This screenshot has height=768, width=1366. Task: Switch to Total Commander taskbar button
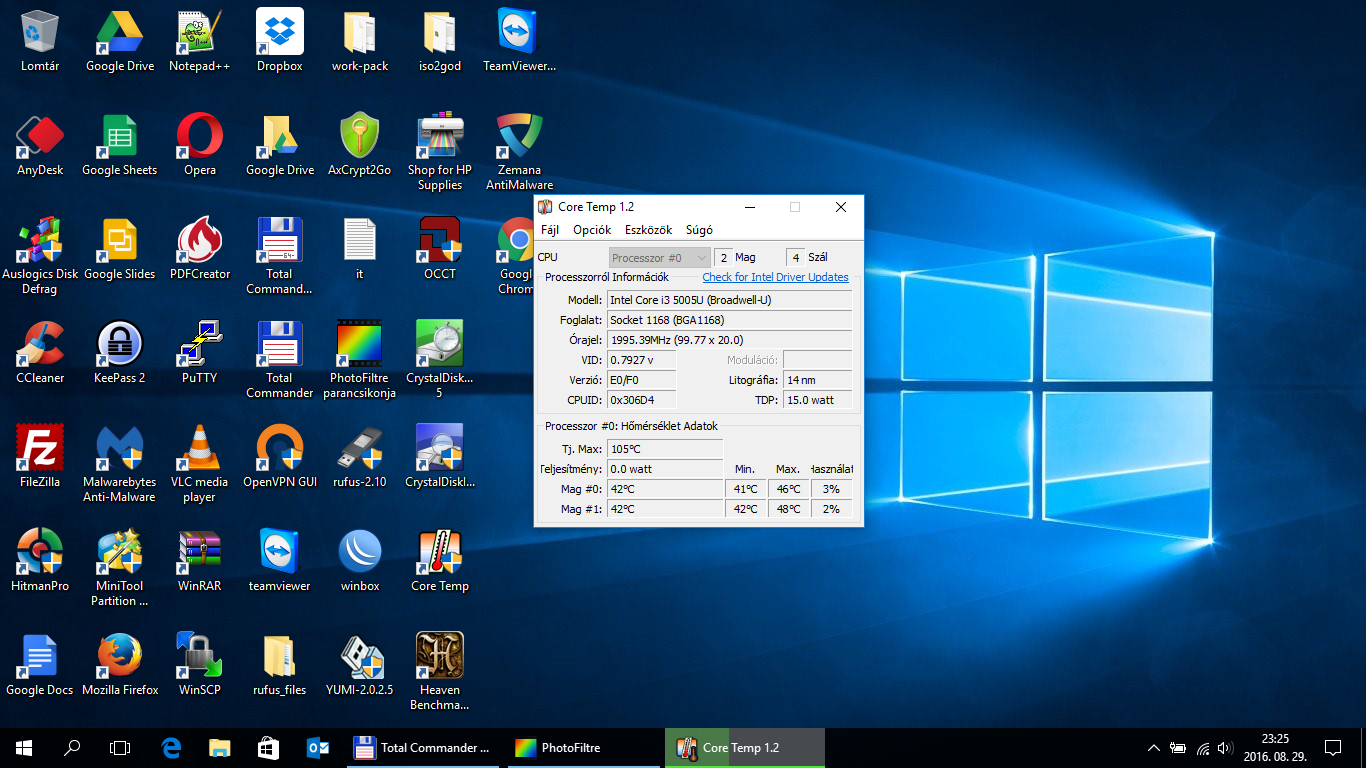pyautogui.click(x=423, y=747)
